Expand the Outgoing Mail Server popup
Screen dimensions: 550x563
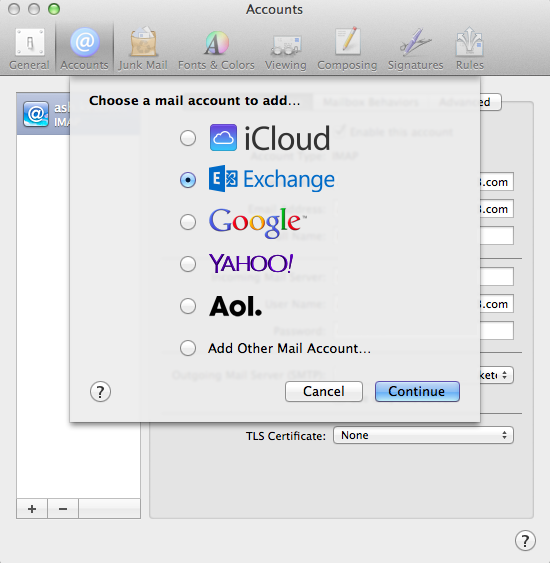(x=497, y=375)
